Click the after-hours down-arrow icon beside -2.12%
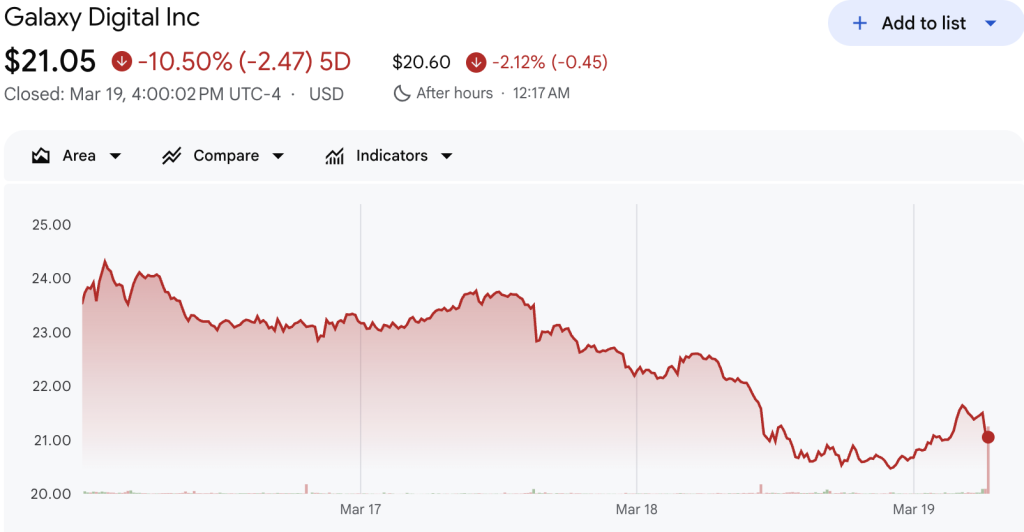 [476, 62]
